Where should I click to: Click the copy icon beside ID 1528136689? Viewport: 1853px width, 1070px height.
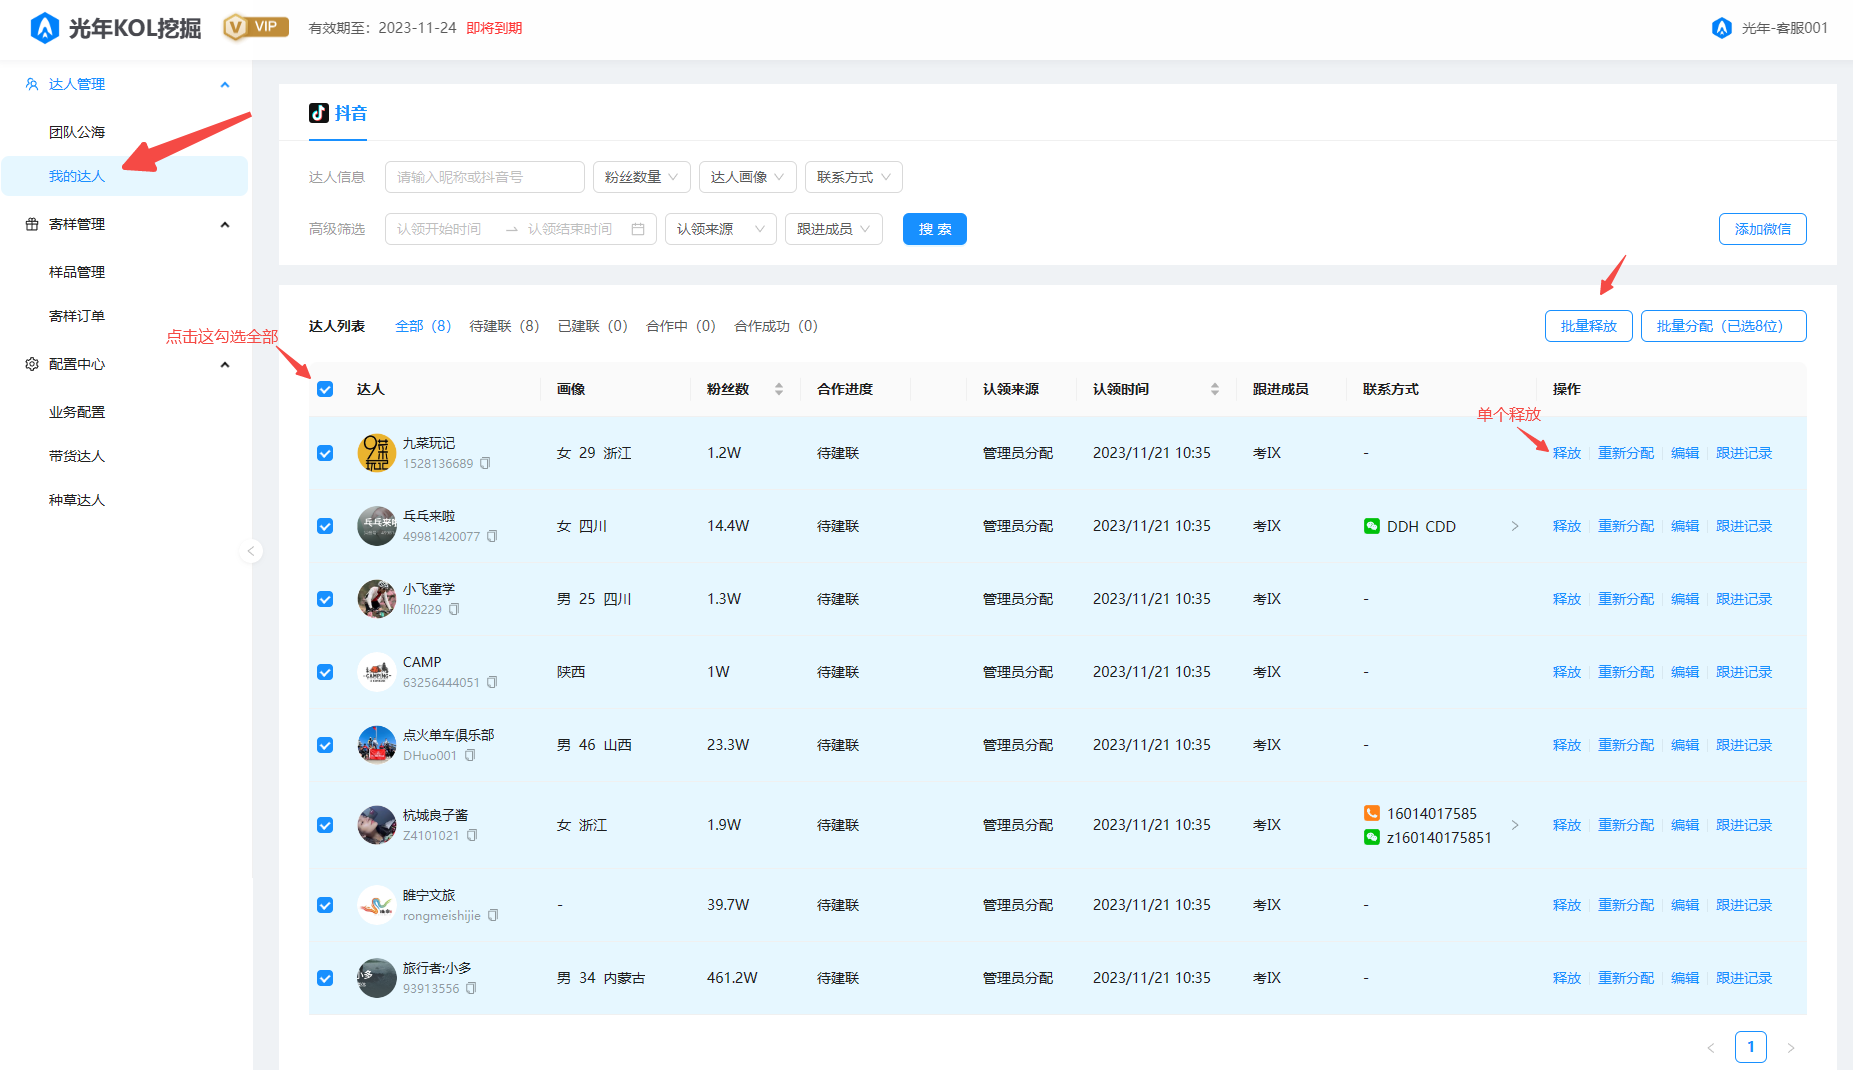485,464
